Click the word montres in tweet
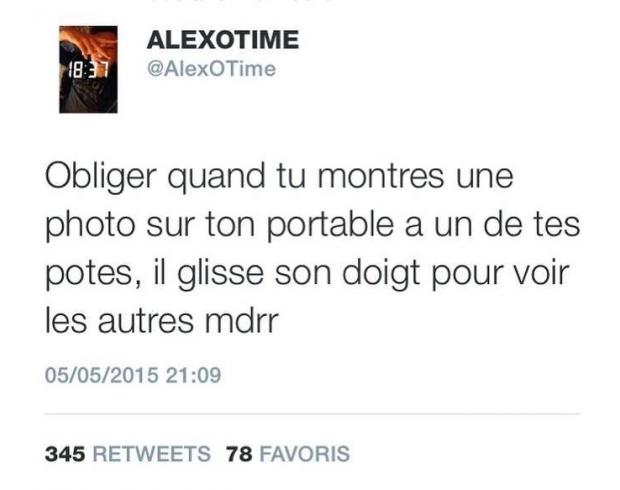Image resolution: width=620 pixels, height=490 pixels. (381, 177)
